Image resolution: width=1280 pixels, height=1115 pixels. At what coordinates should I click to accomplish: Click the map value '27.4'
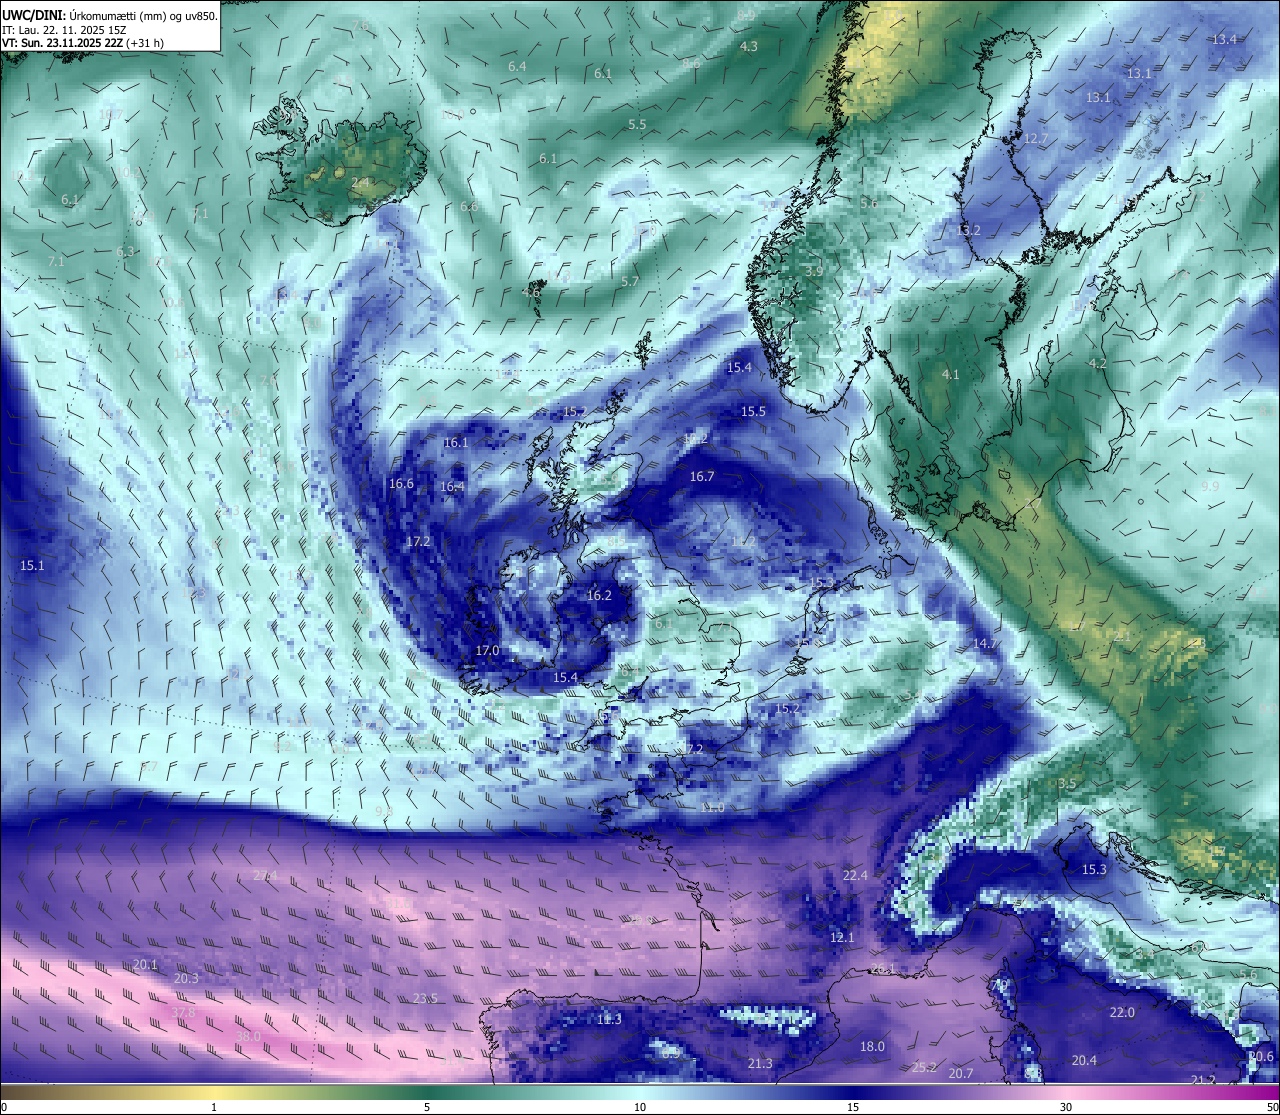click(x=265, y=875)
